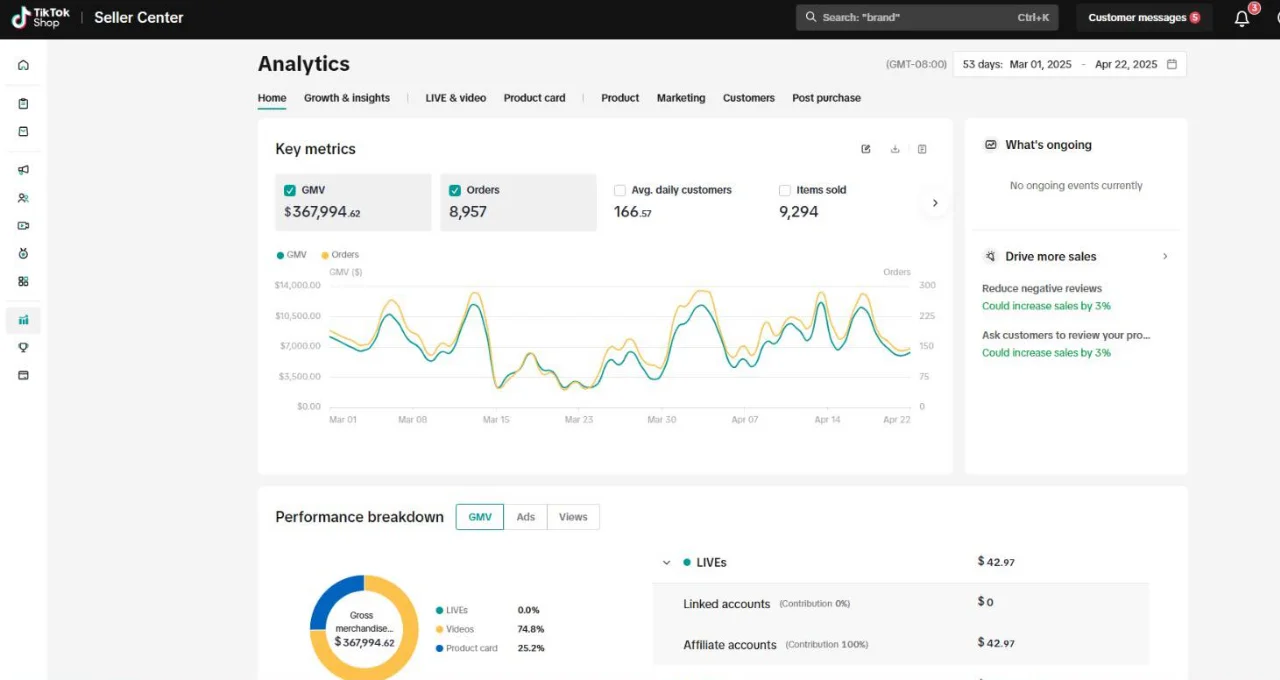Click the download icon in Key metrics
The image size is (1280, 680).
coord(895,149)
